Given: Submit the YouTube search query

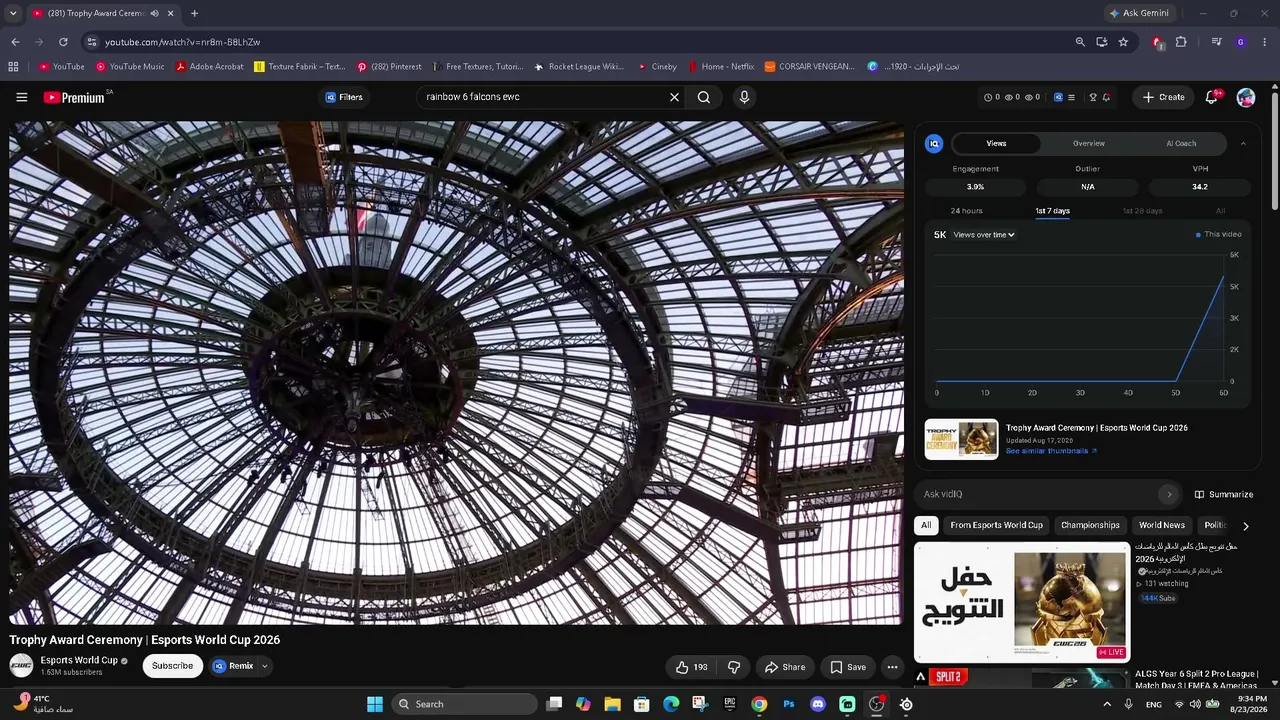Looking at the screenshot, I should [x=704, y=97].
